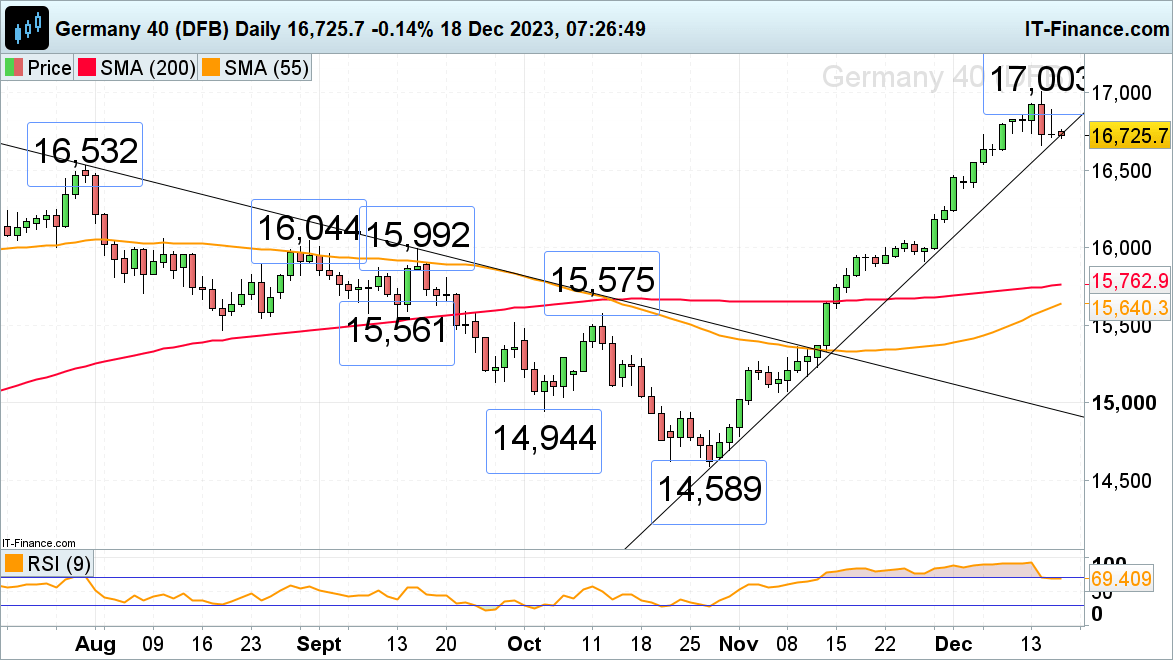
Task: Click the red SMA (200) legend swatch
Action: (x=87, y=68)
